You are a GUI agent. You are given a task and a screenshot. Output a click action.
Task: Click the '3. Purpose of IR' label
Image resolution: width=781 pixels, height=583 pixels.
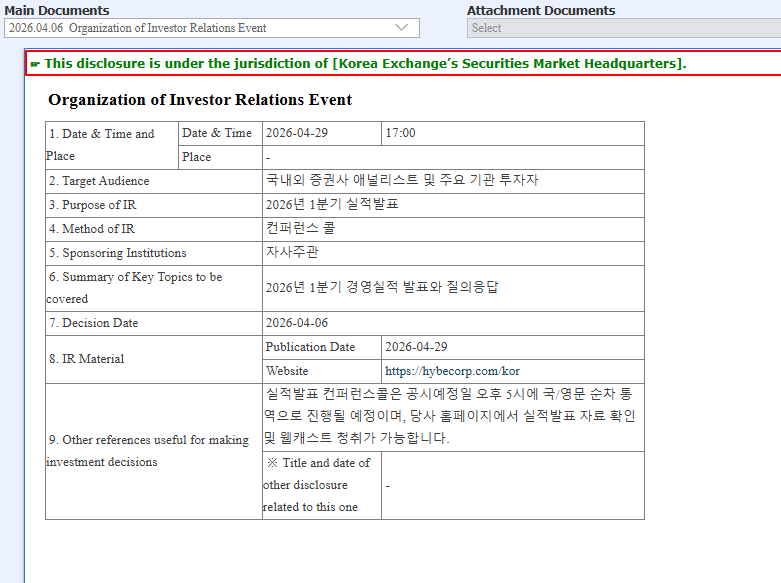[x=92, y=205]
